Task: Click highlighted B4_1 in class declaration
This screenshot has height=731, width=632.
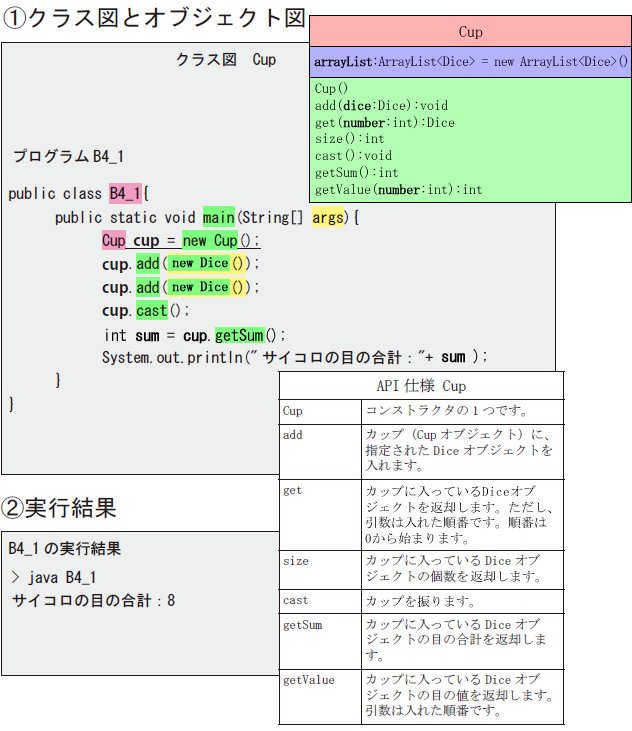Action: tap(125, 193)
